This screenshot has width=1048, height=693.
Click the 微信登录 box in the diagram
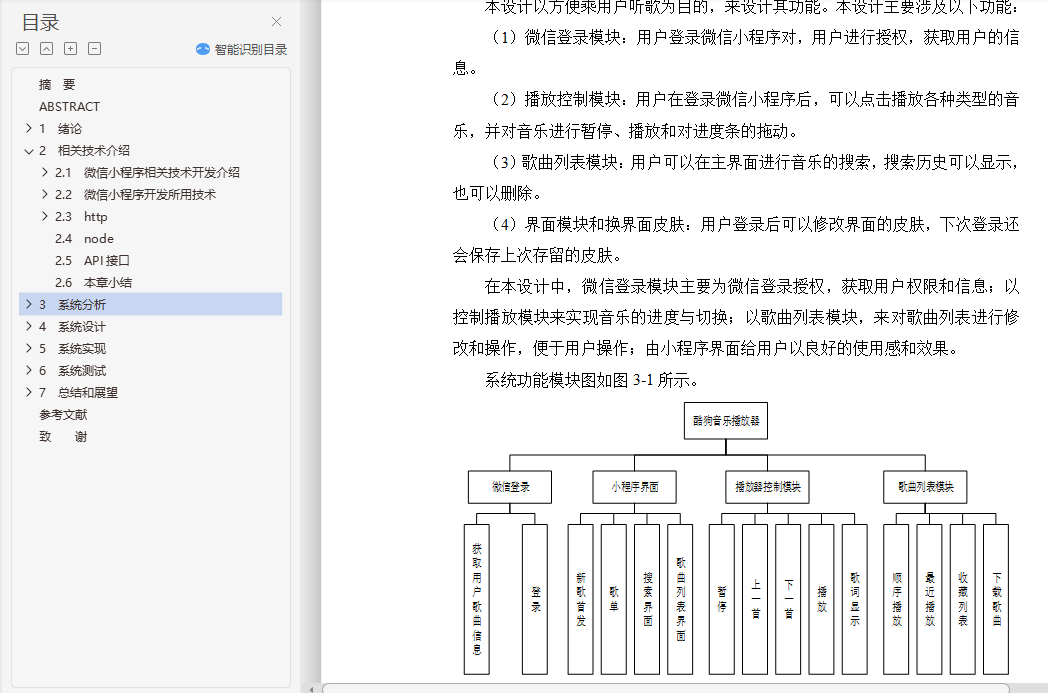point(510,487)
